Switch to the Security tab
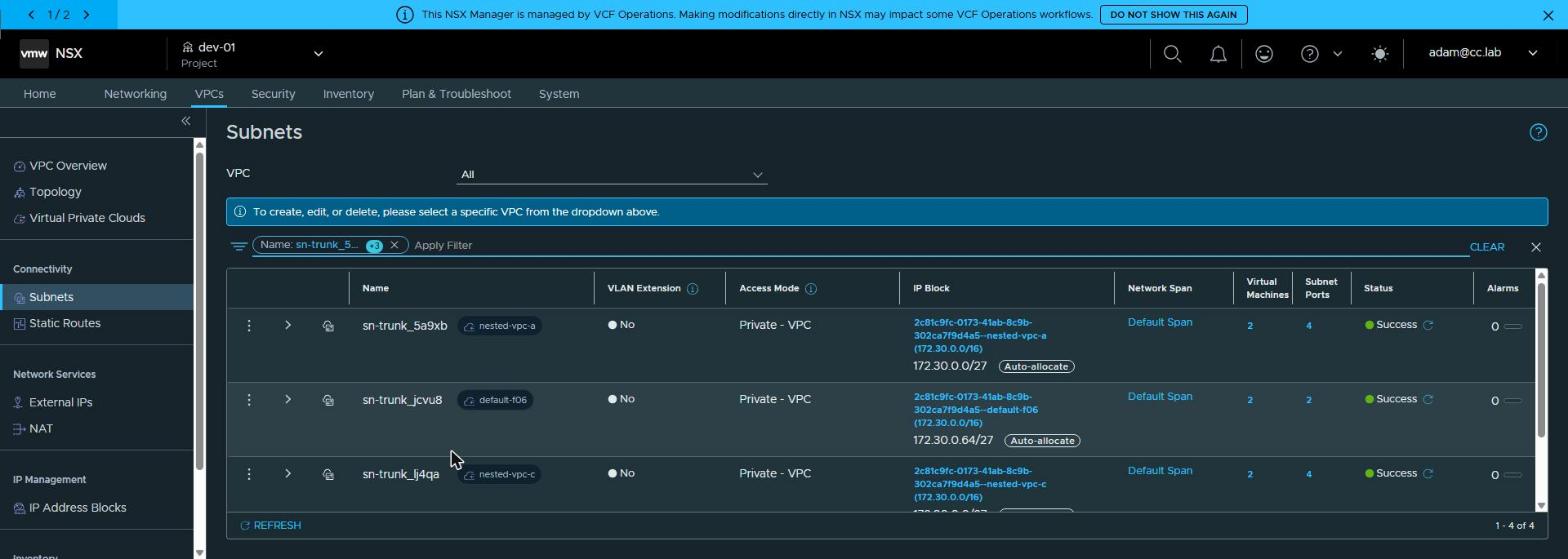The image size is (1568, 559). click(x=273, y=94)
